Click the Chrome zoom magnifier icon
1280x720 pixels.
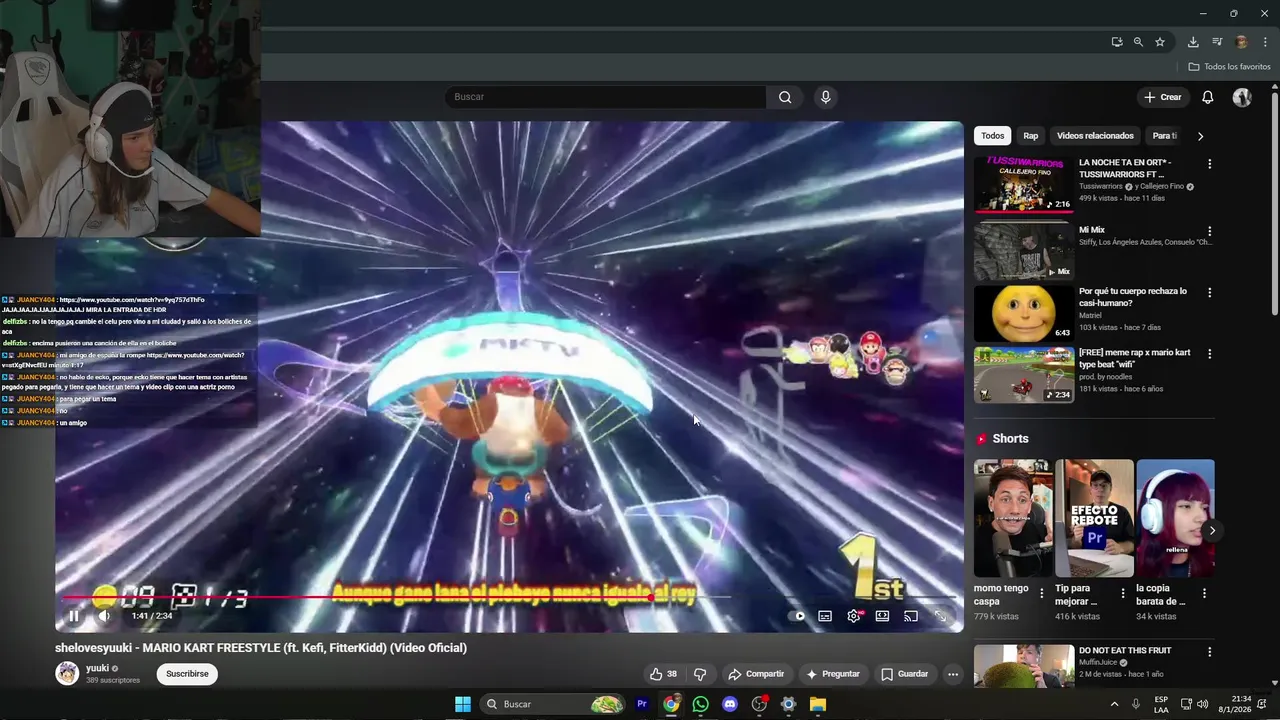click(1138, 42)
